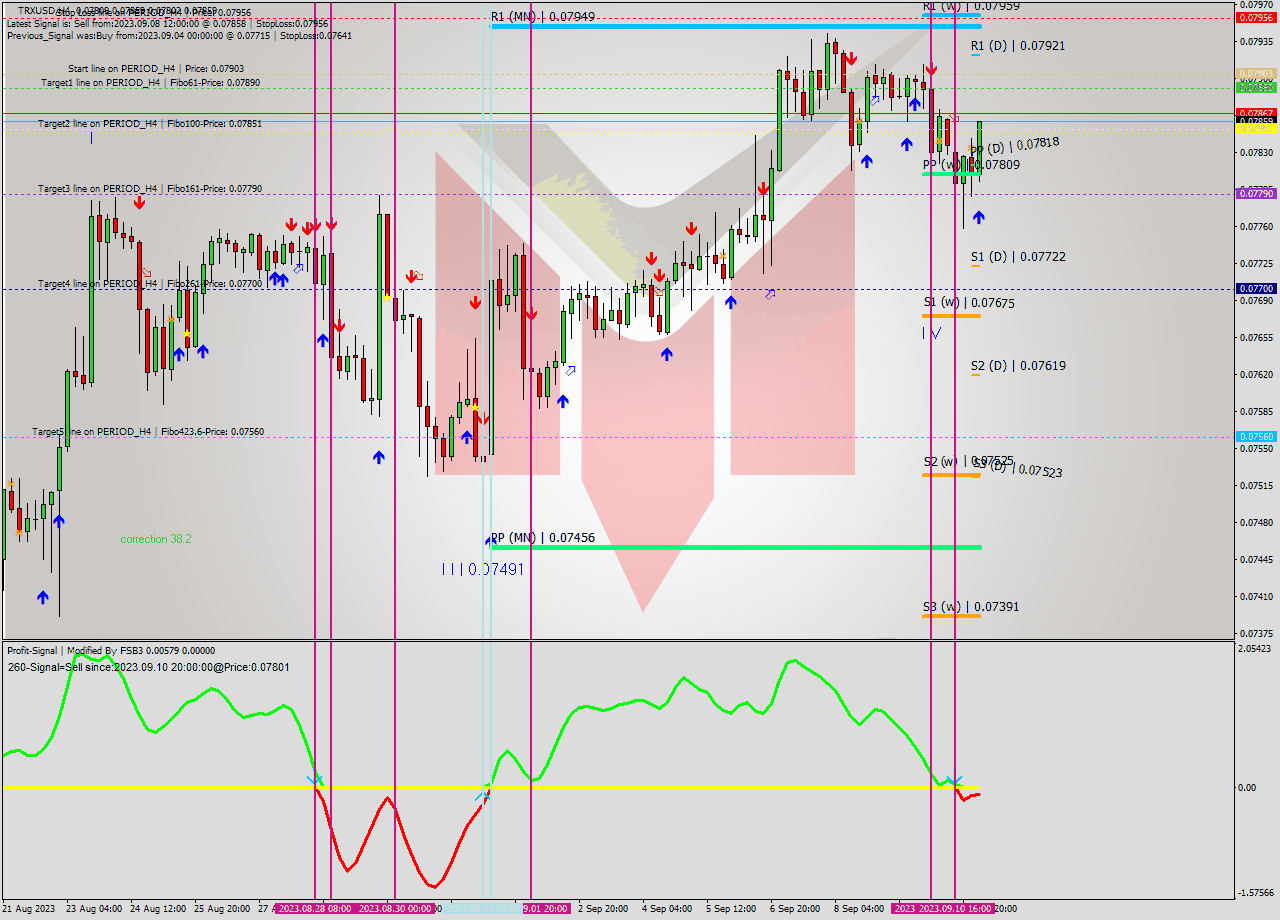The width and height of the screenshot is (1280, 920).
Task: Select the green PP (MN) pivot line
Action: click(x=736, y=547)
